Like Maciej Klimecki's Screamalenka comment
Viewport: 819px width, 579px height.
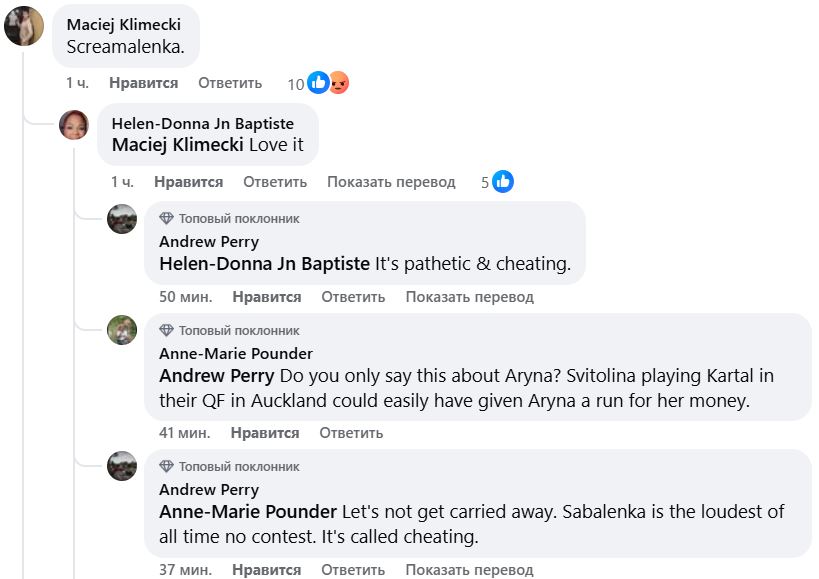(143, 83)
